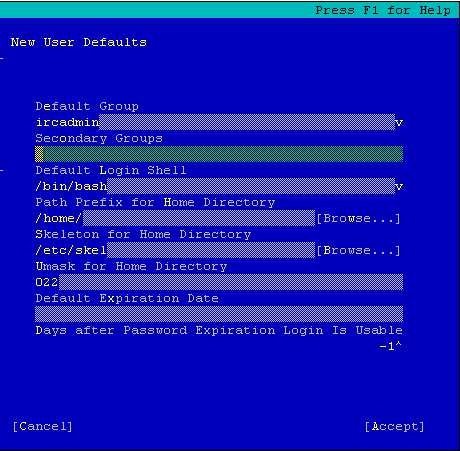The image size is (460, 451).
Task: Click the Secondary Groups label
Action: click(99, 138)
